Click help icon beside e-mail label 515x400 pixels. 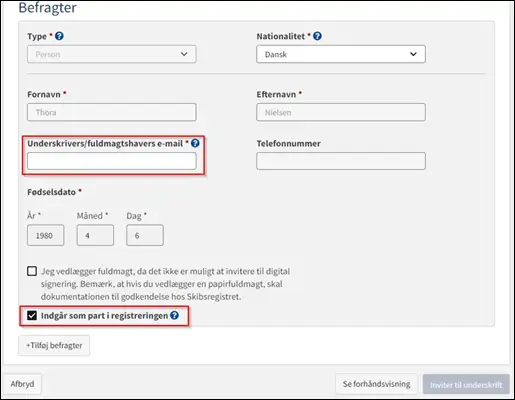click(x=195, y=143)
